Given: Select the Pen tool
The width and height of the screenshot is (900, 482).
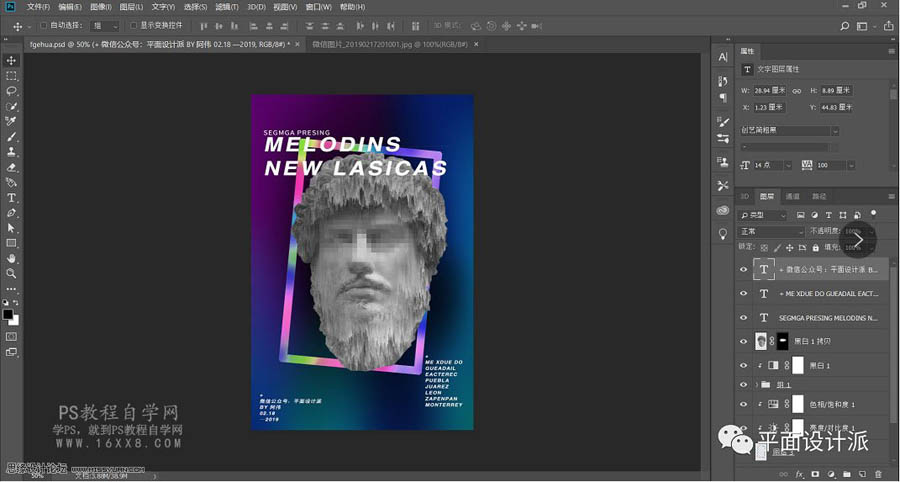Looking at the screenshot, I should (x=11, y=213).
